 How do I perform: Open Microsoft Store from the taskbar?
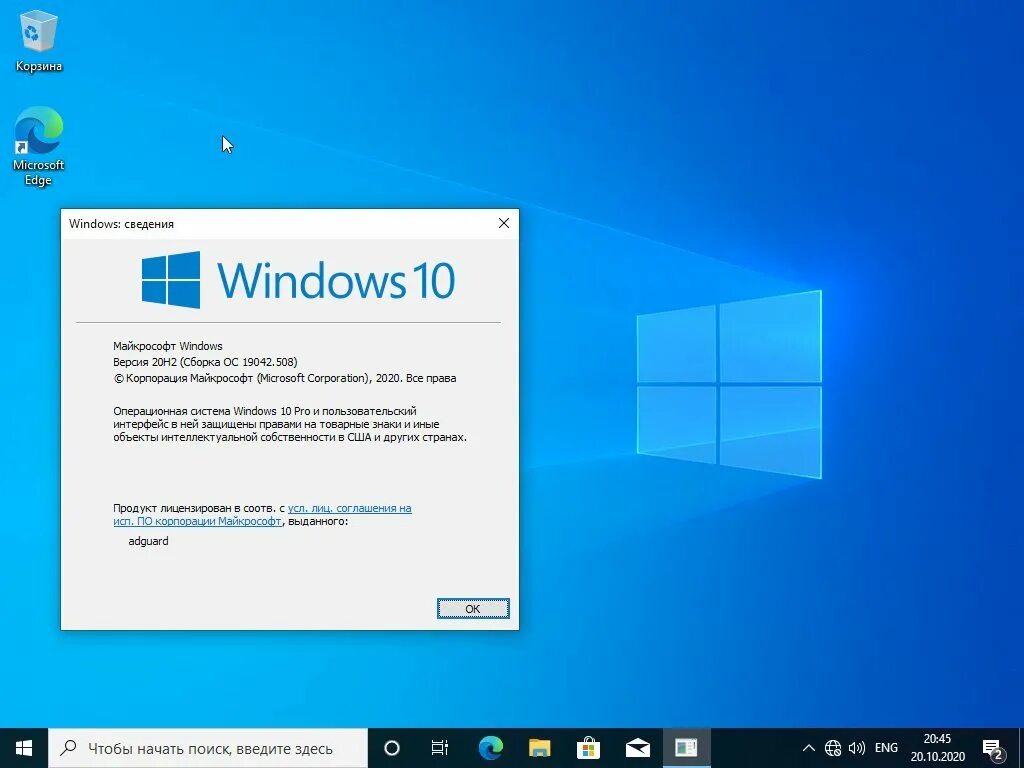click(588, 748)
